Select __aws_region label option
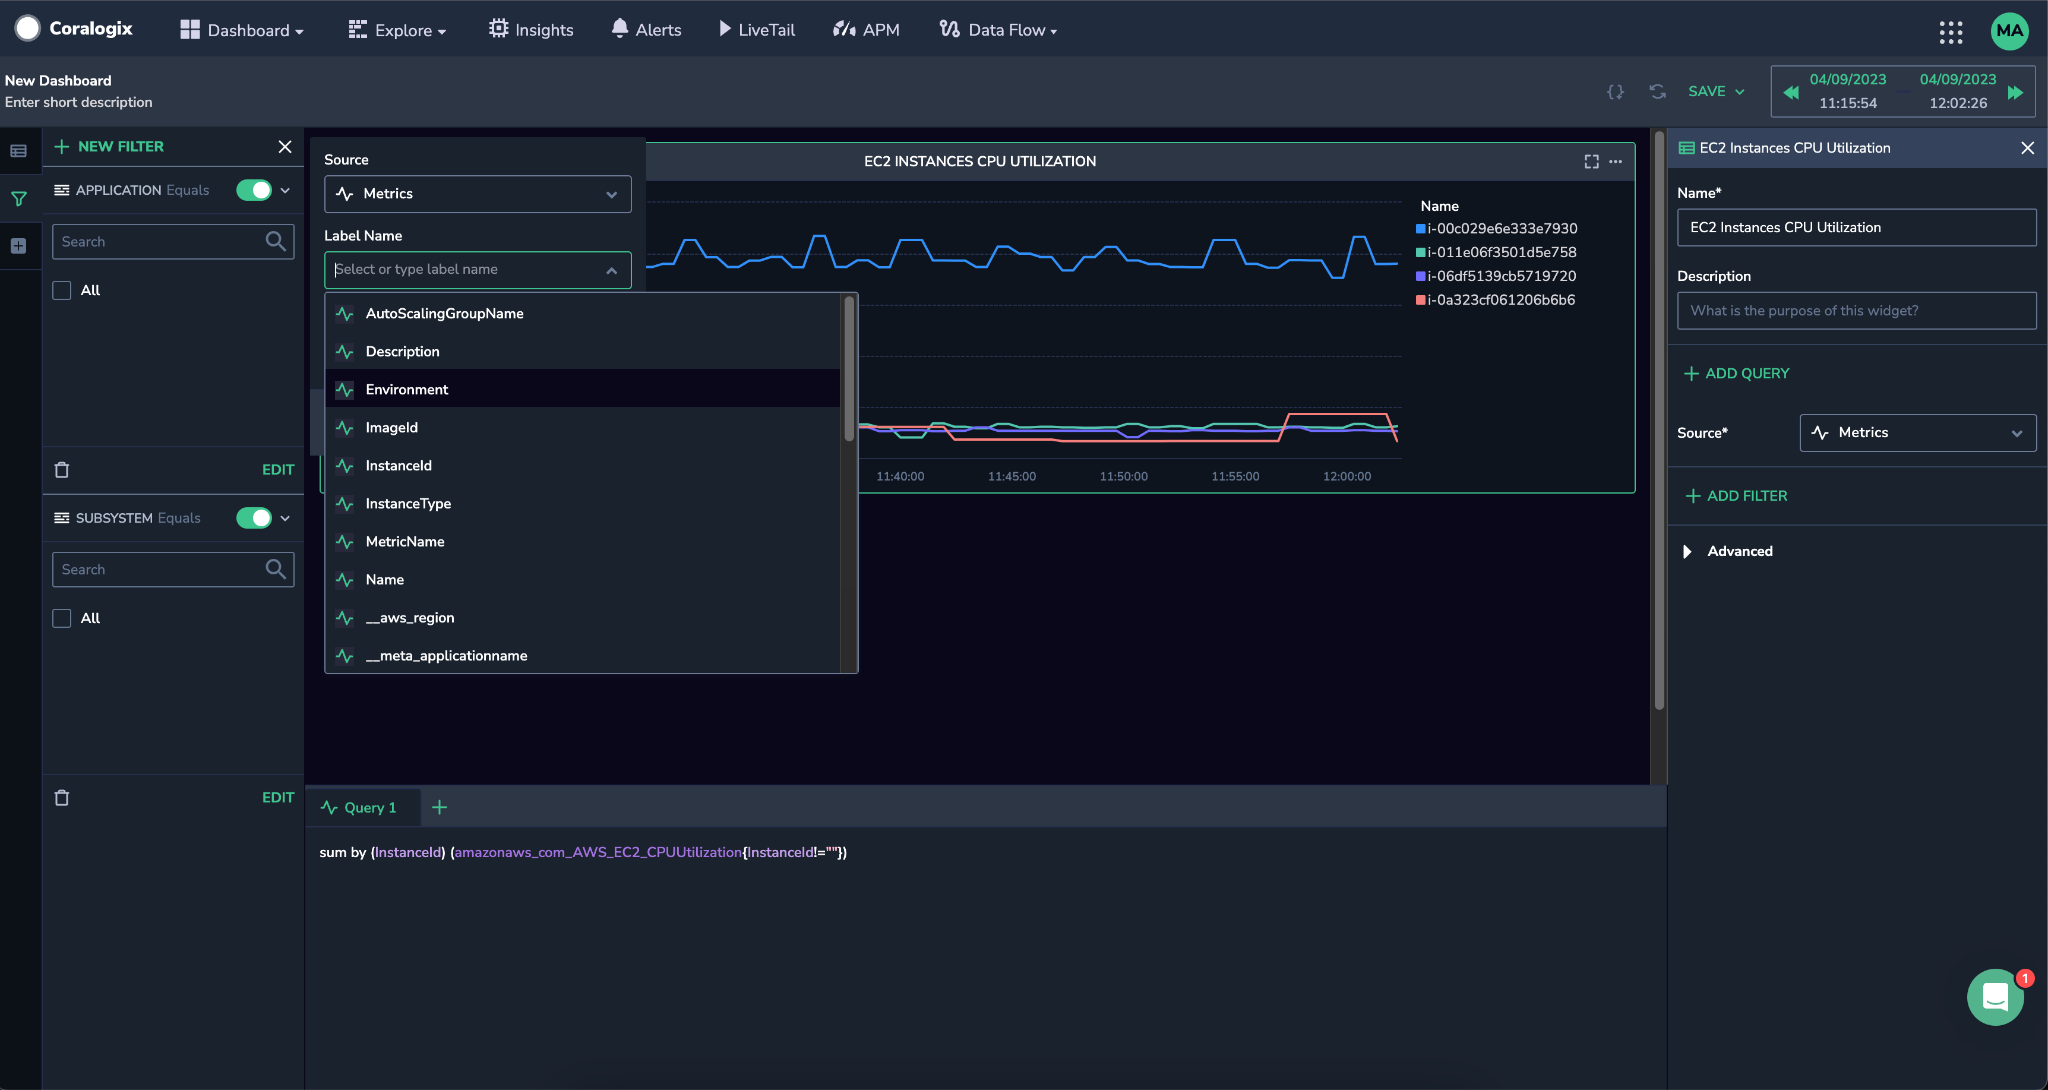The height and width of the screenshot is (1090, 2048). click(x=583, y=617)
